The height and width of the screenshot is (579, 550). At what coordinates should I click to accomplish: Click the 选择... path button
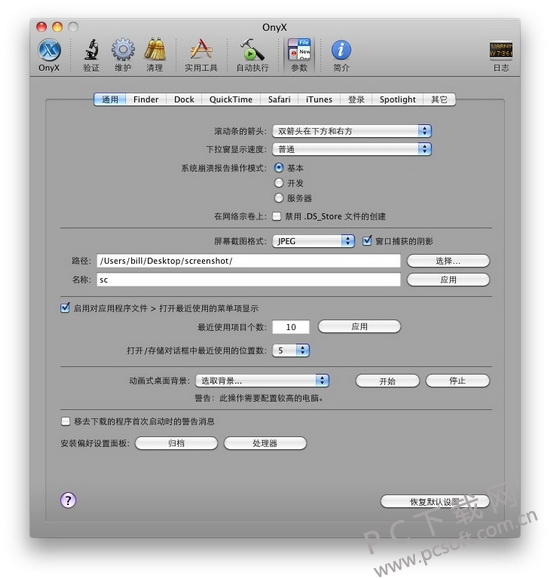[448, 261]
